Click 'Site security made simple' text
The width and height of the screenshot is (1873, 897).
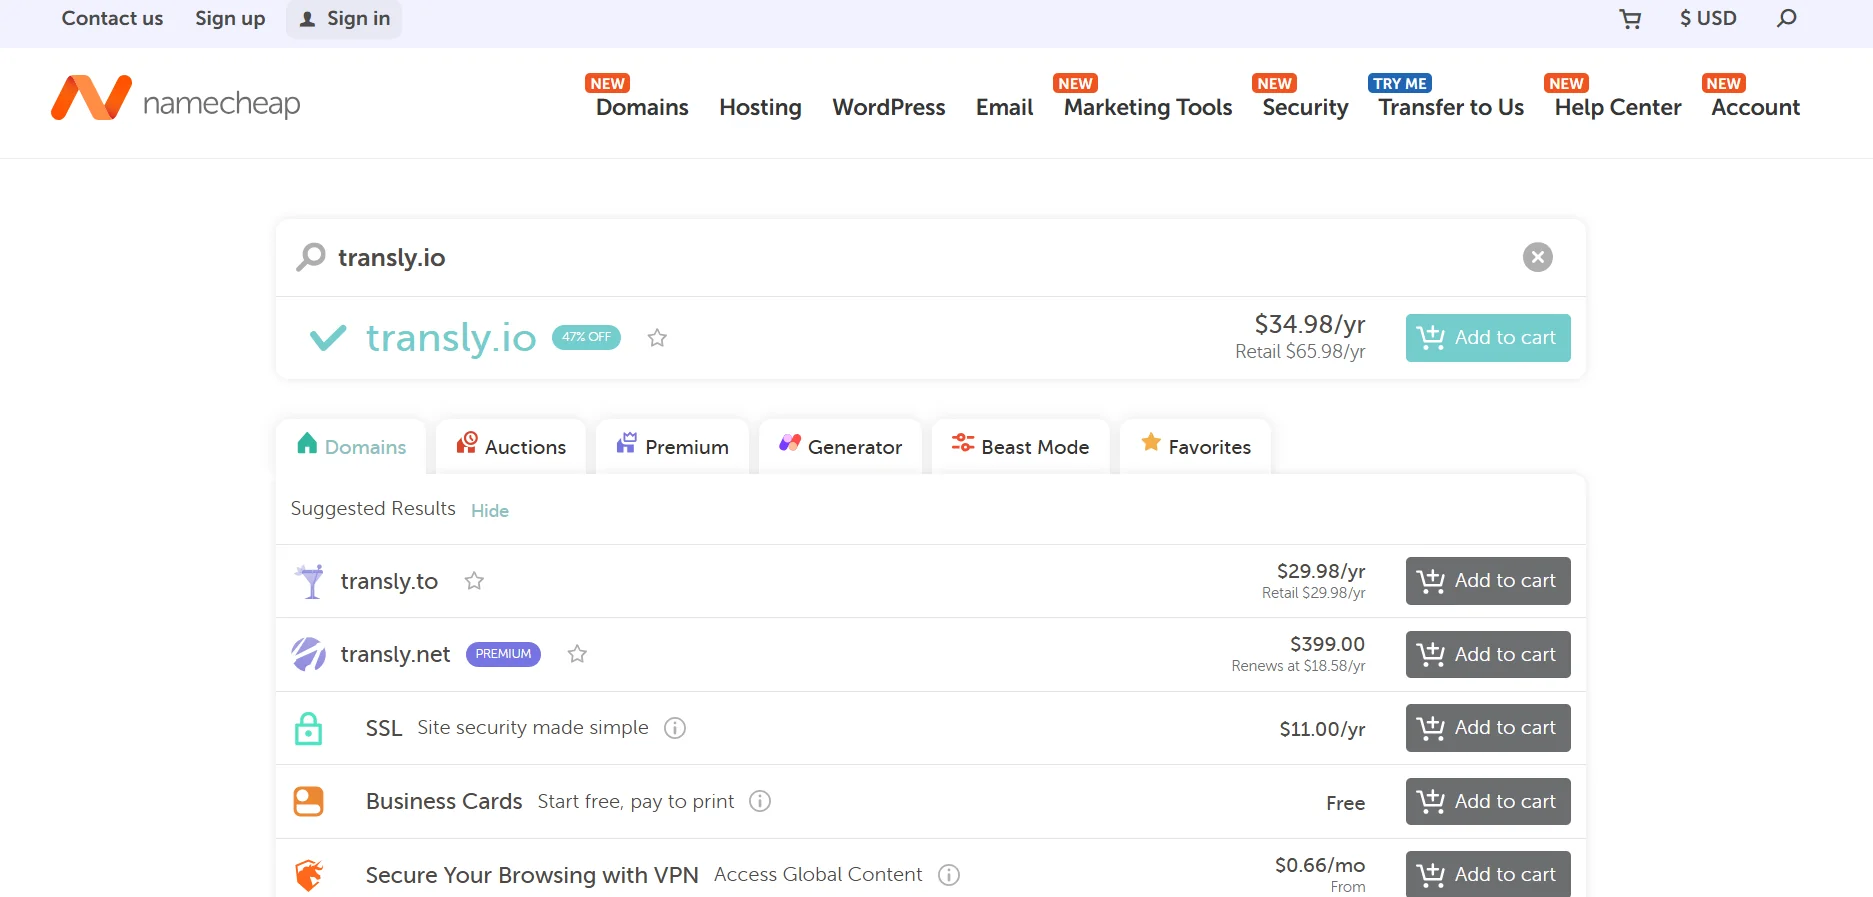tap(533, 727)
